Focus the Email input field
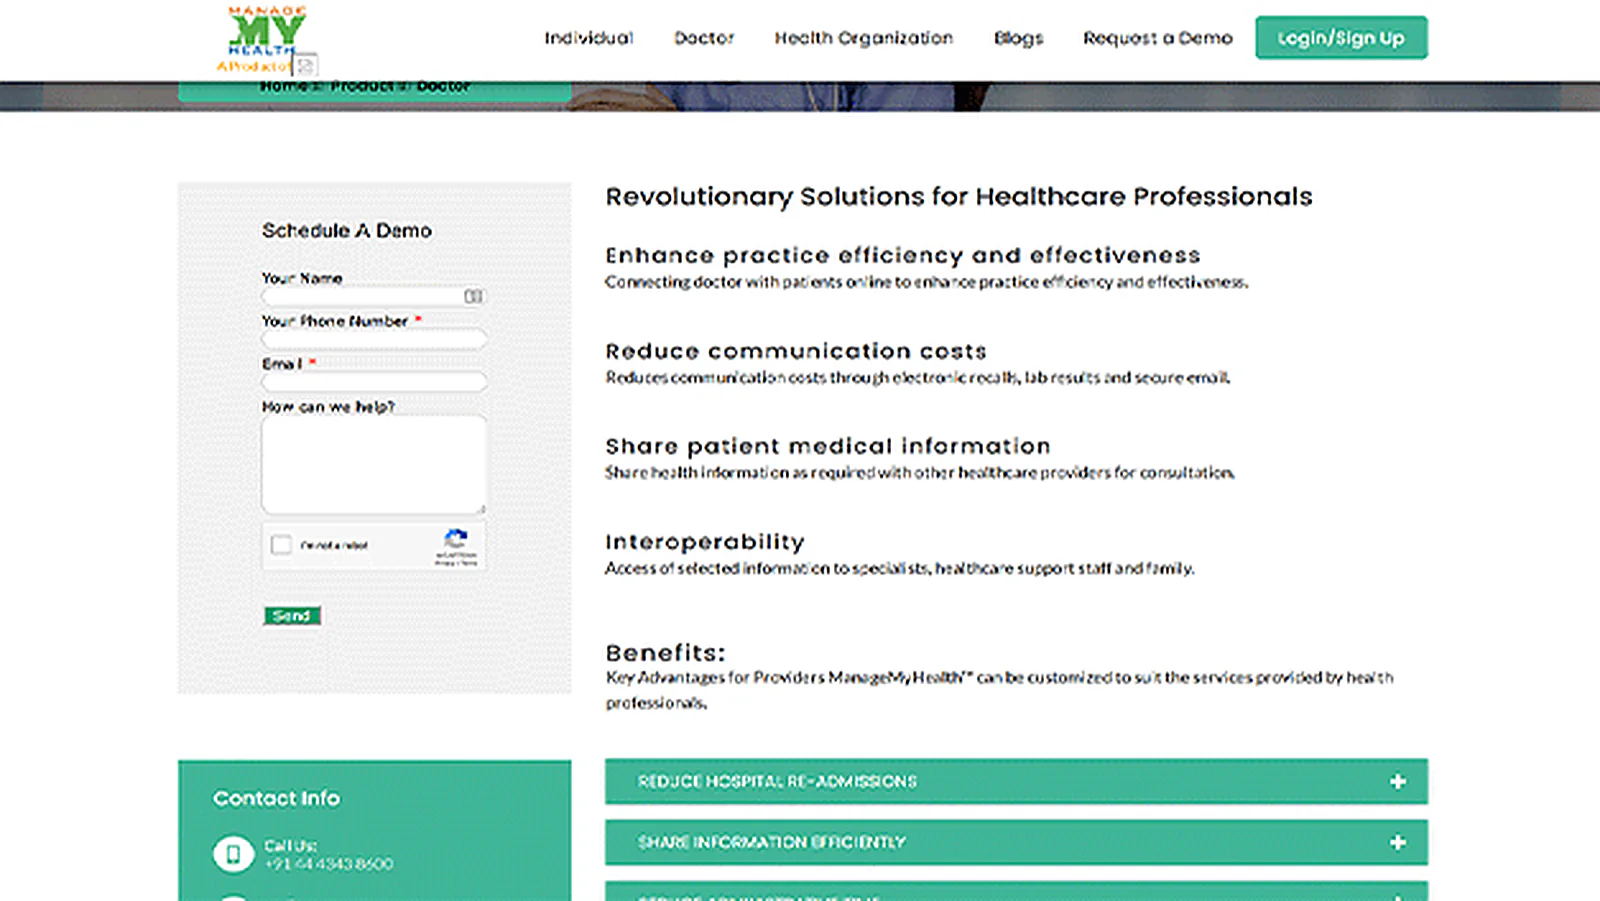Viewport: 1600px width, 901px height. pyautogui.click(x=374, y=382)
